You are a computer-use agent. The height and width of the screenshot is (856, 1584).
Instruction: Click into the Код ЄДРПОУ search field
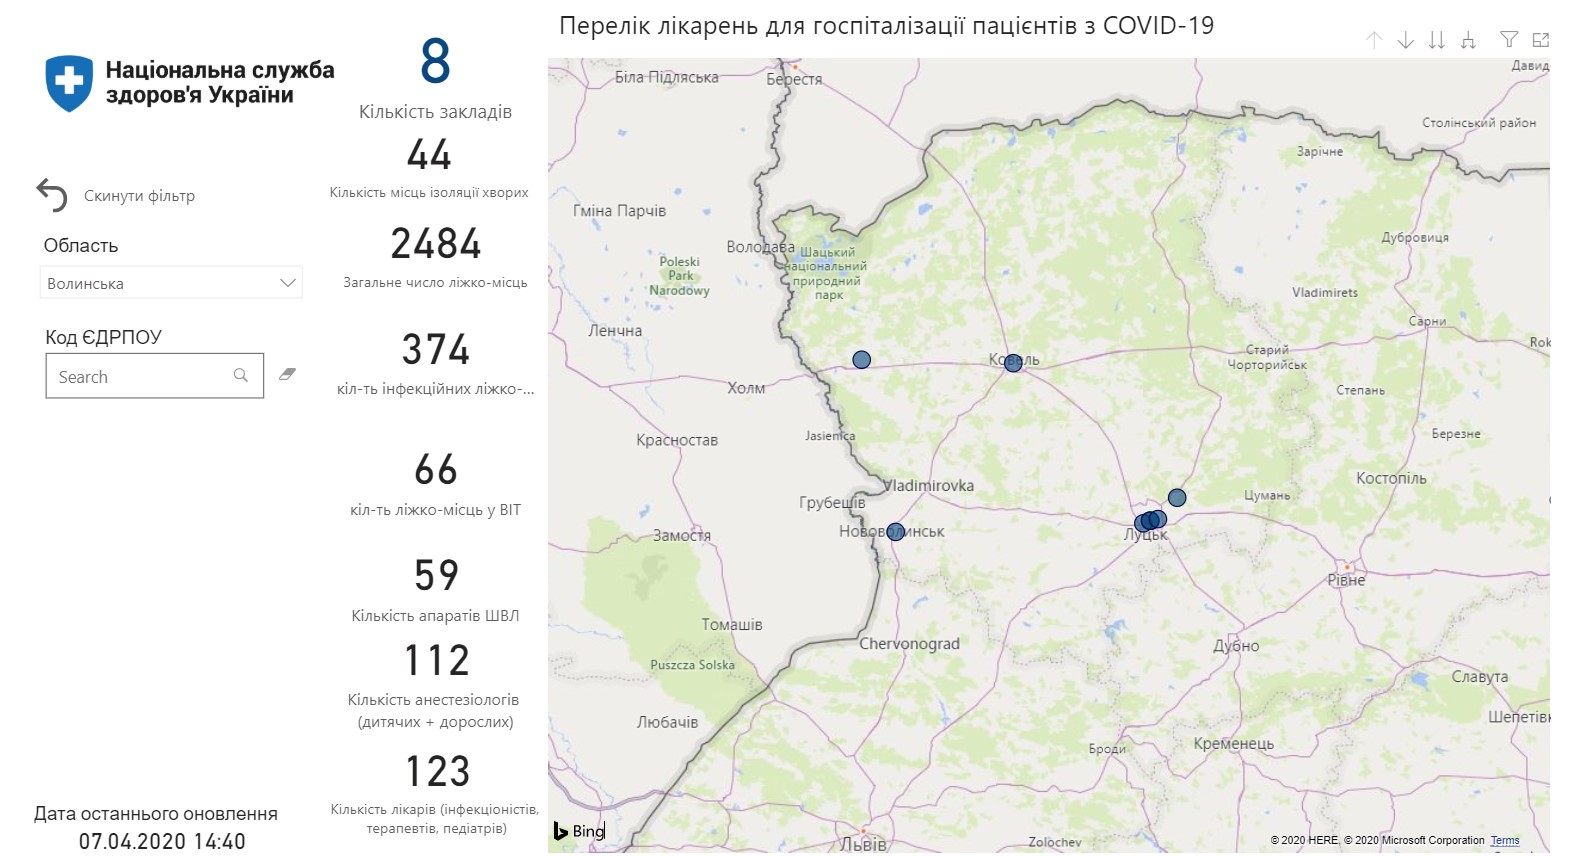coord(140,377)
